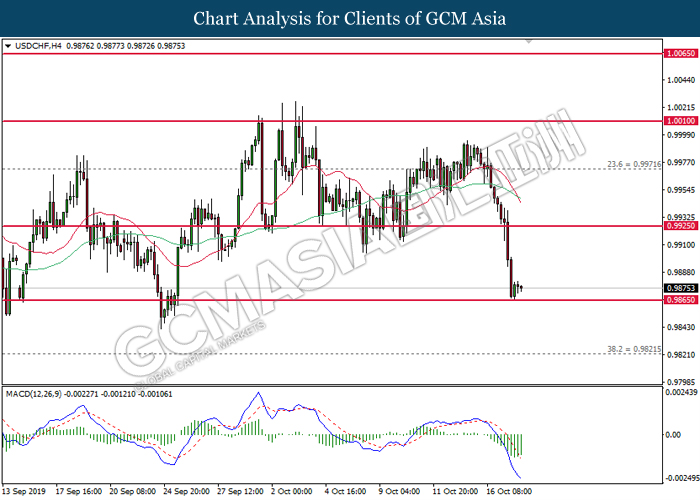Click the price axis value 0.98880

point(681,272)
